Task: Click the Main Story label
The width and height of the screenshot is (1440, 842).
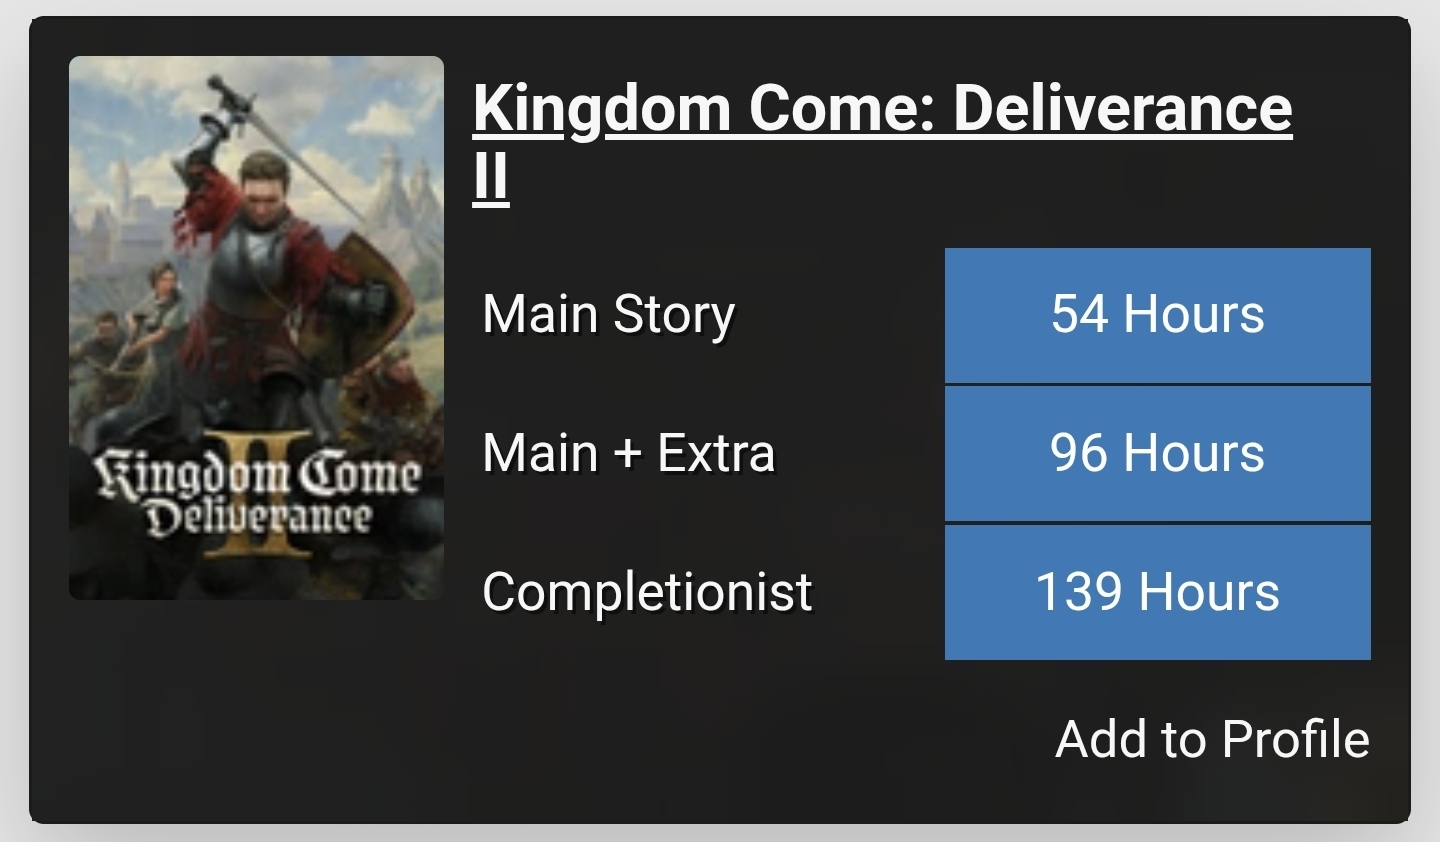Action: (x=608, y=315)
